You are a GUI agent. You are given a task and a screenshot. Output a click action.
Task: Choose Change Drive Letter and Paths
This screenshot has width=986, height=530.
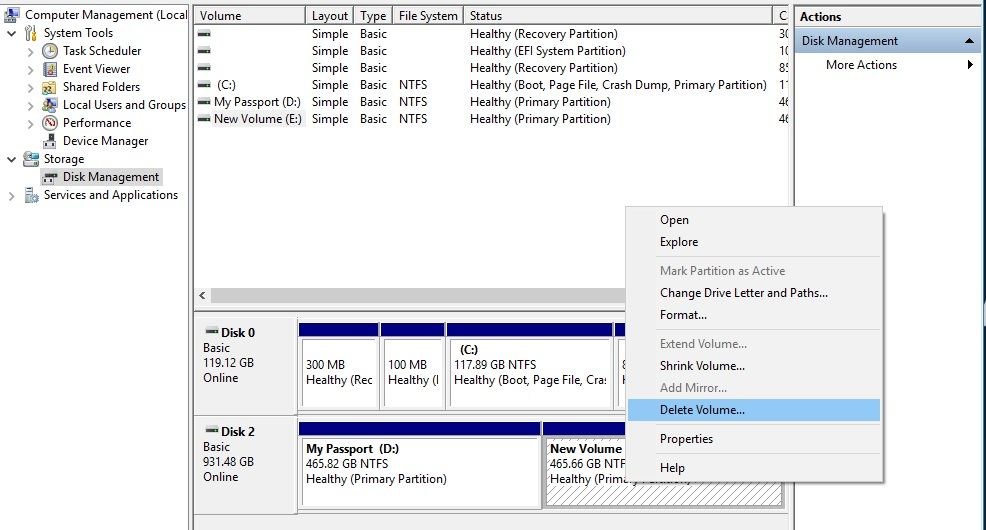point(743,293)
